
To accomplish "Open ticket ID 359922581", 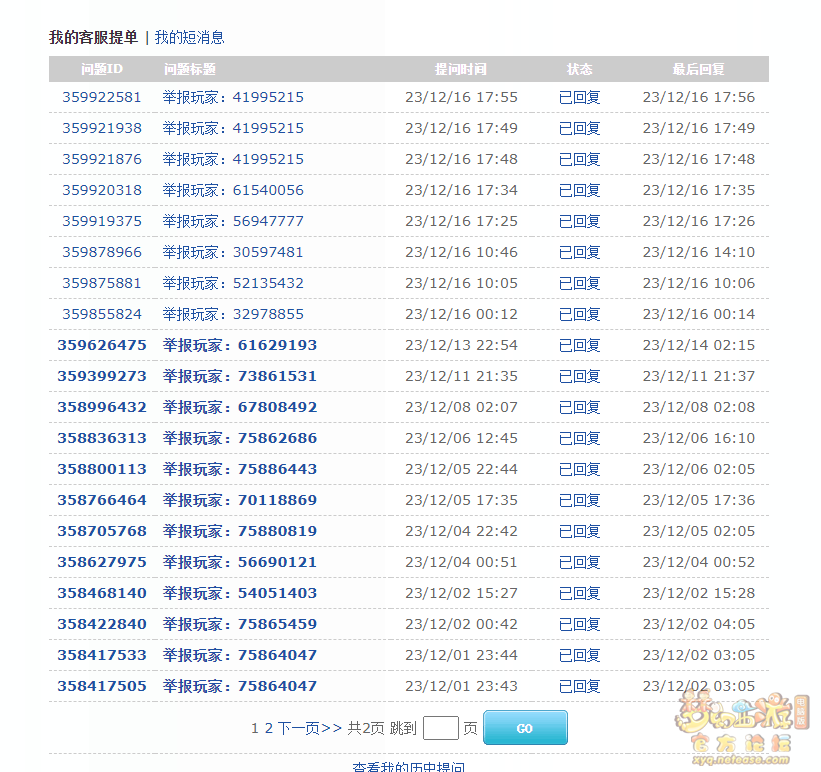I will coord(102,97).
